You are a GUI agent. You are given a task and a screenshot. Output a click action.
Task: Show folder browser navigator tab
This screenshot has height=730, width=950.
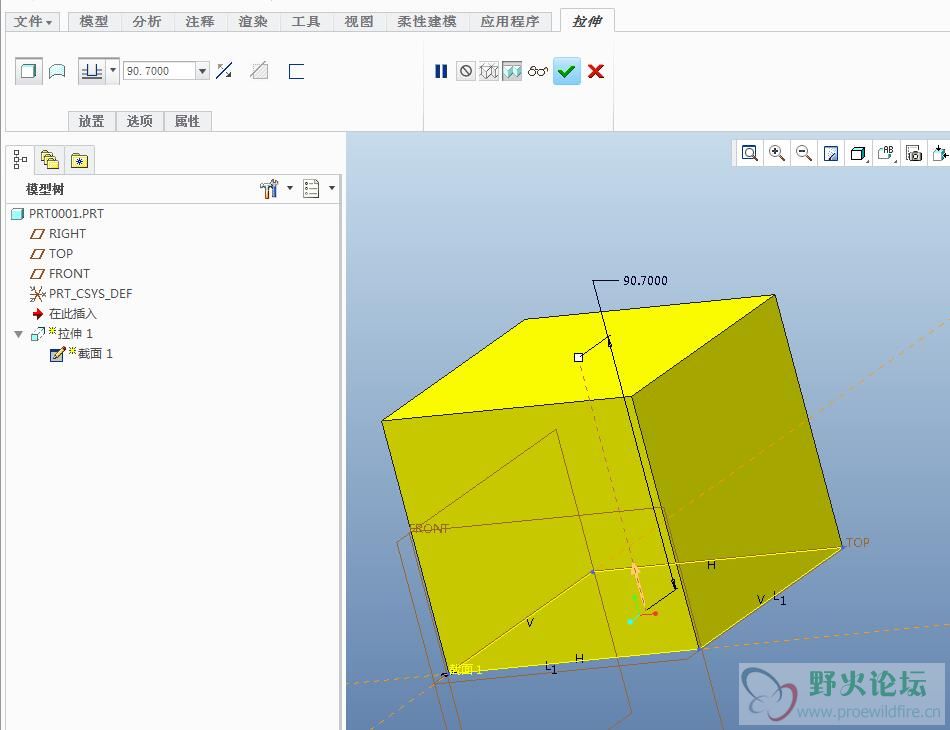click(50, 160)
